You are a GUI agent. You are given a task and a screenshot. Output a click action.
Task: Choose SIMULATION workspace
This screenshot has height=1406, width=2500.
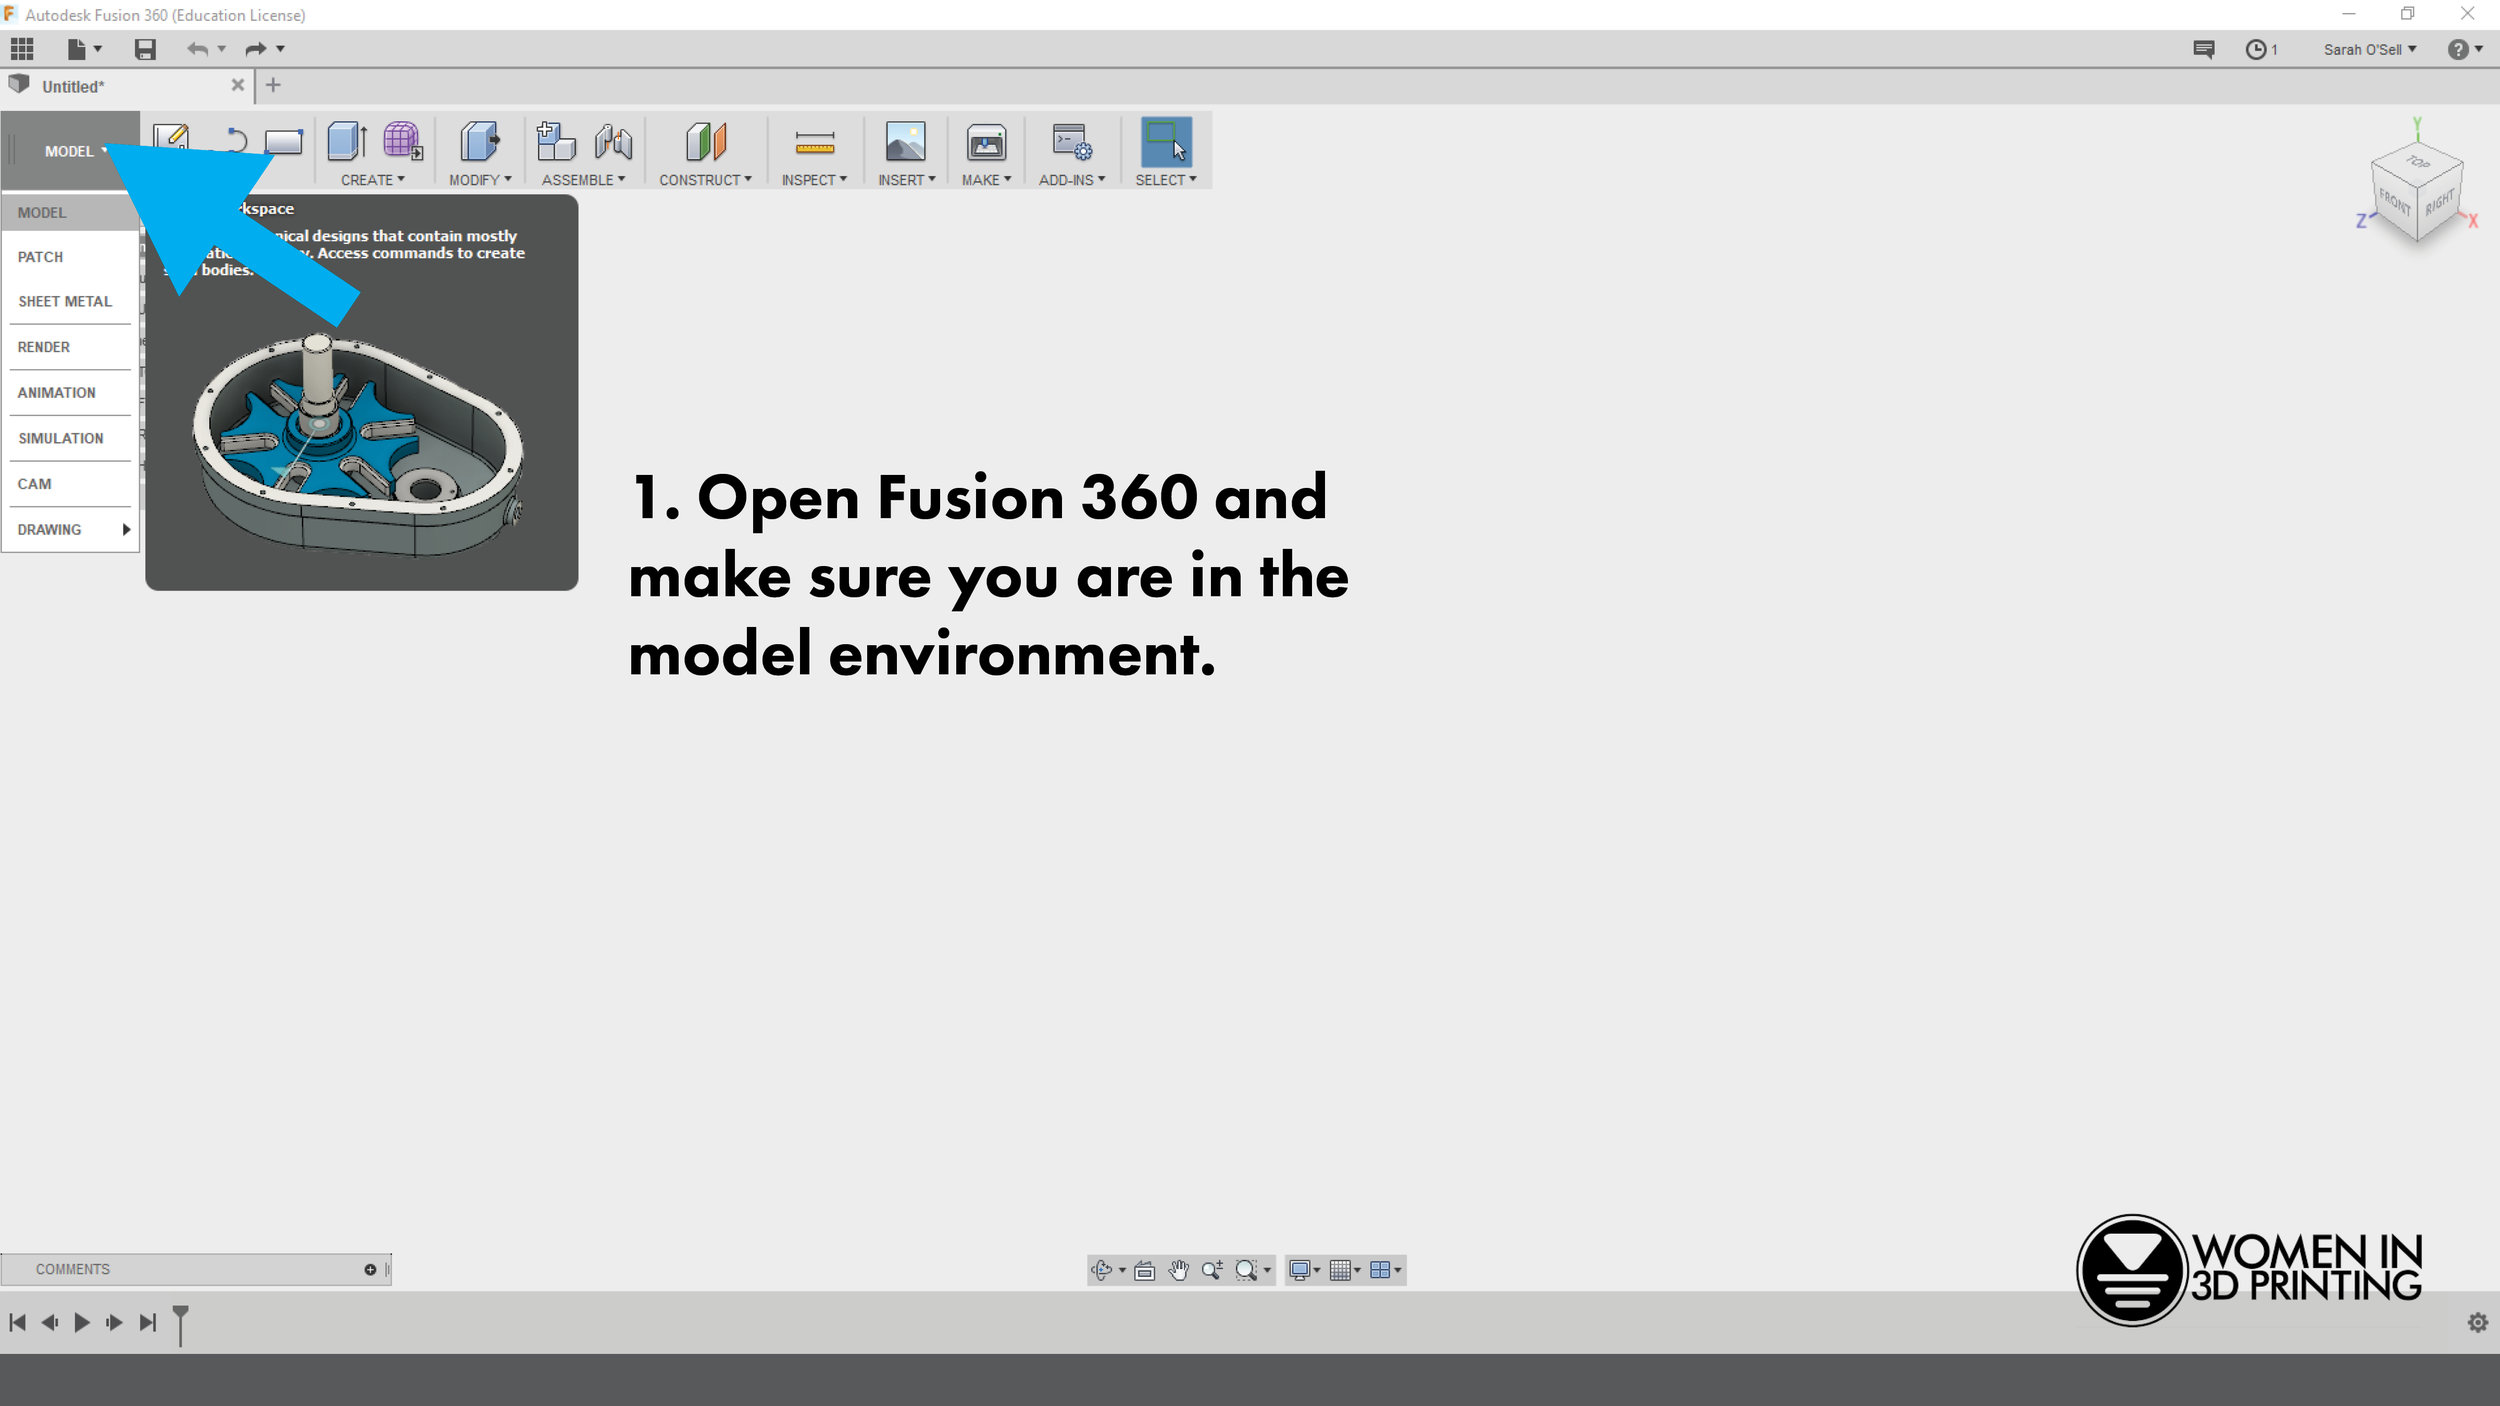coord(70,438)
